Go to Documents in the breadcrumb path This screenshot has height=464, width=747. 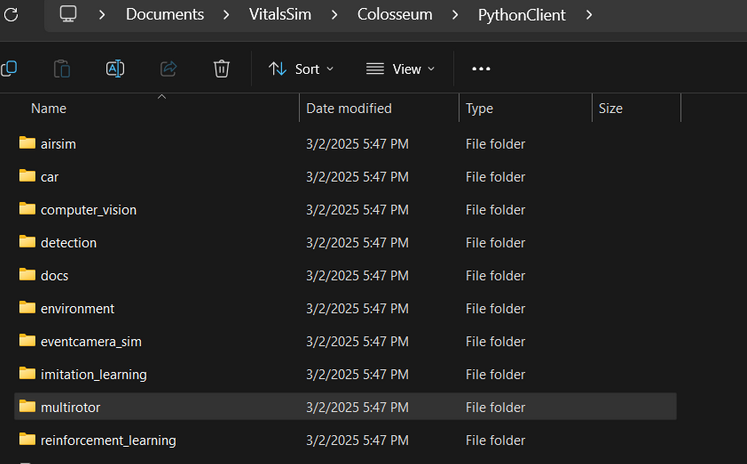point(165,14)
